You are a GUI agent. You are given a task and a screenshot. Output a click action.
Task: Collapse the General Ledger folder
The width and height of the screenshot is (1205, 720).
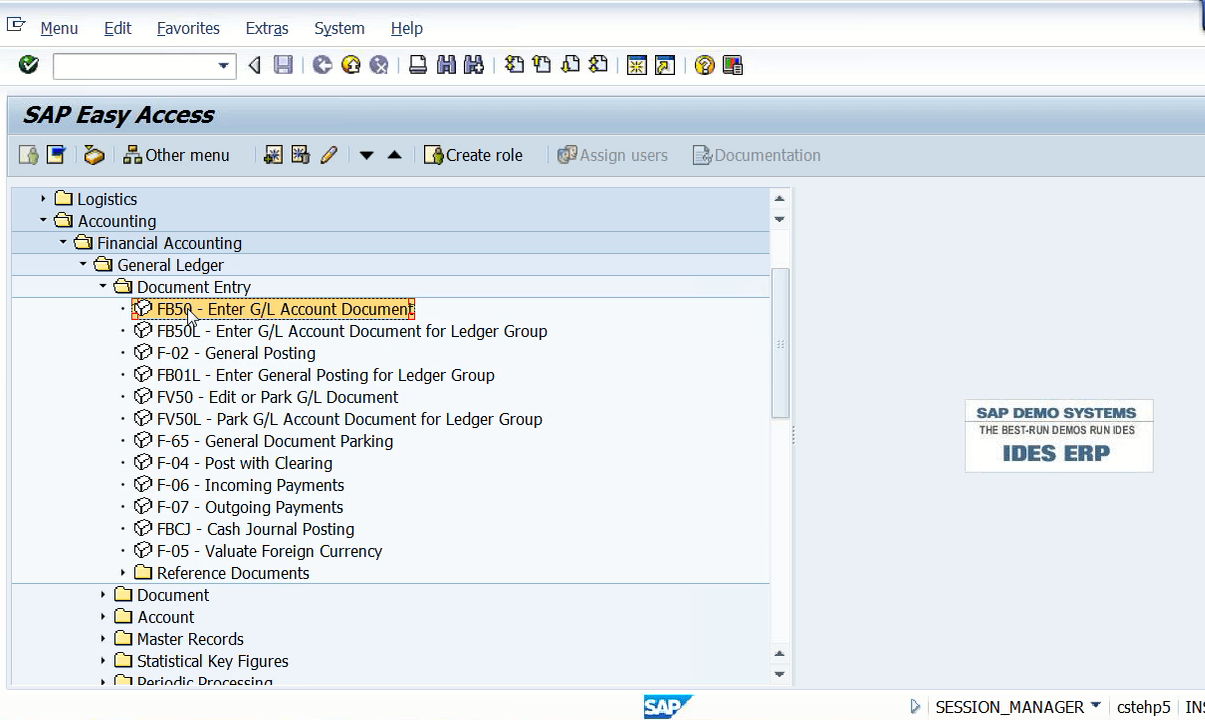[x=83, y=265]
